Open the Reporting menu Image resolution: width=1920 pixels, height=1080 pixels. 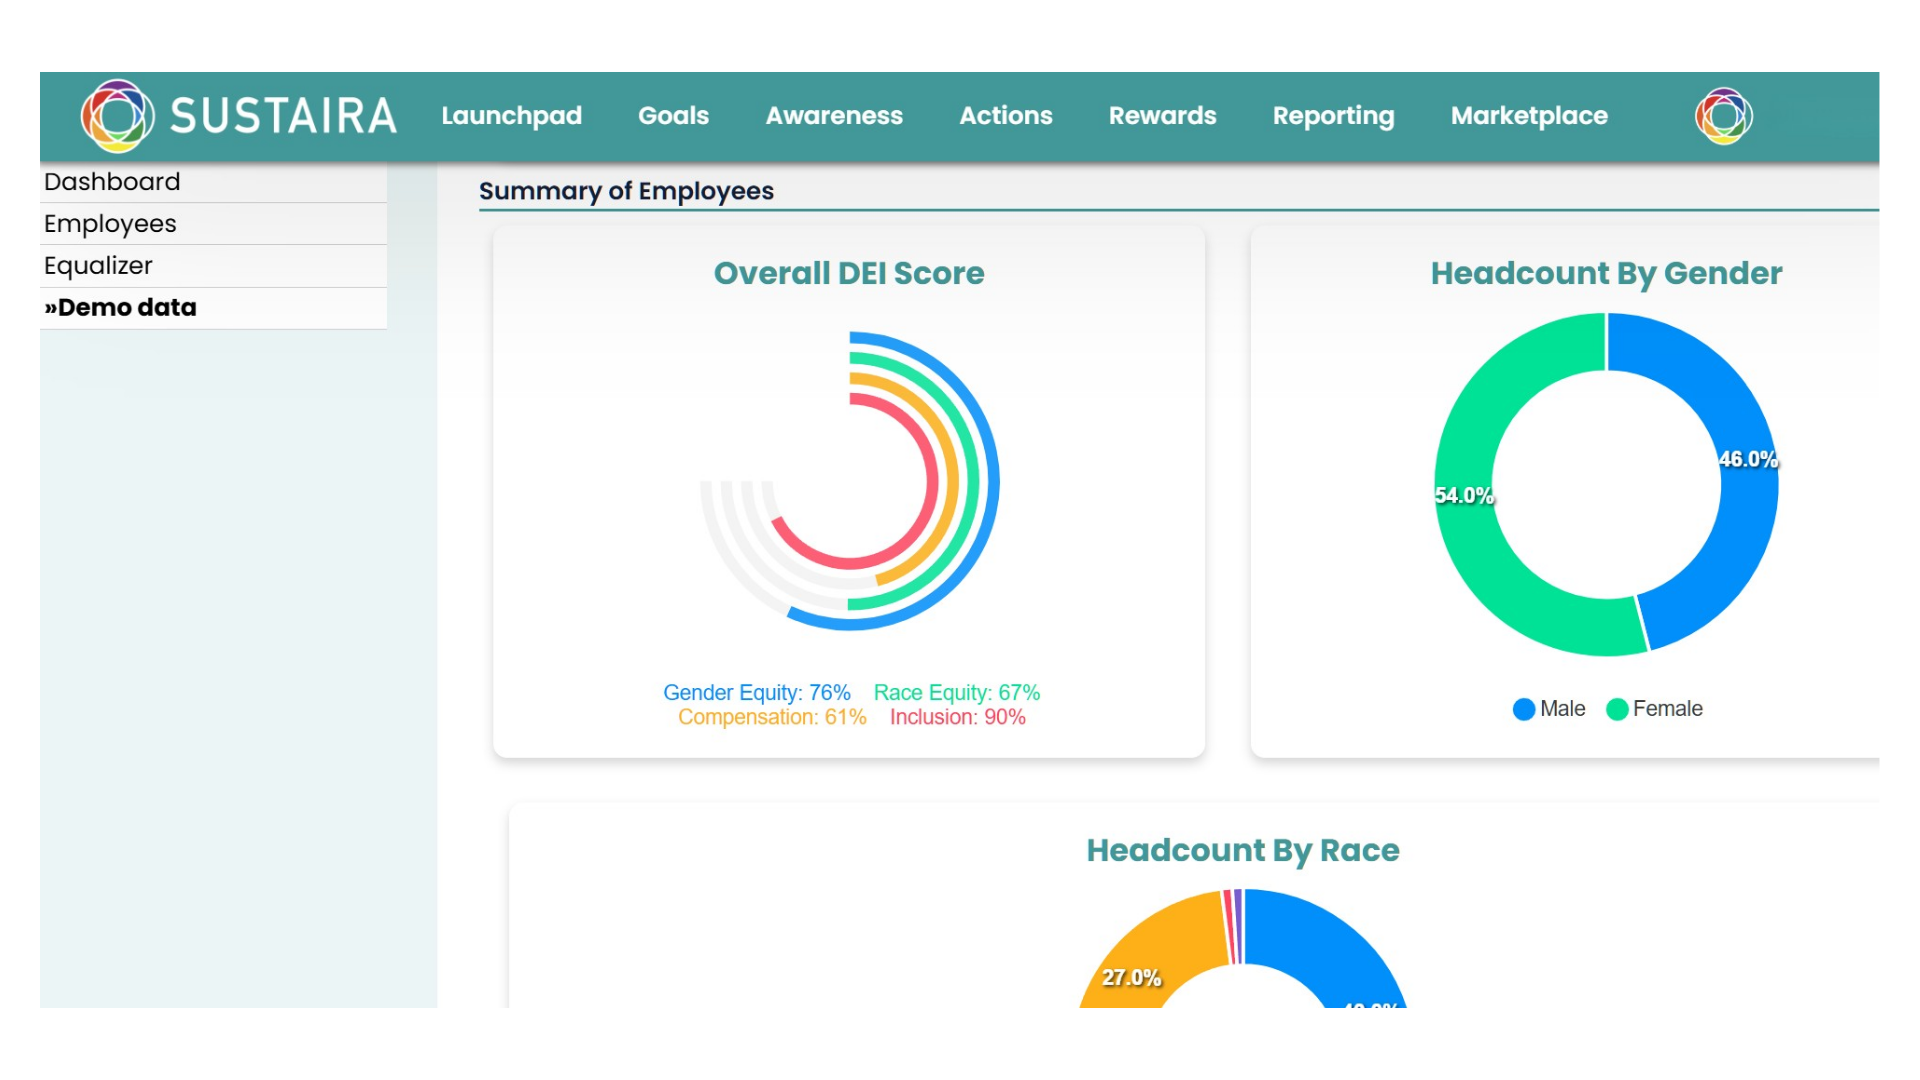click(x=1333, y=116)
